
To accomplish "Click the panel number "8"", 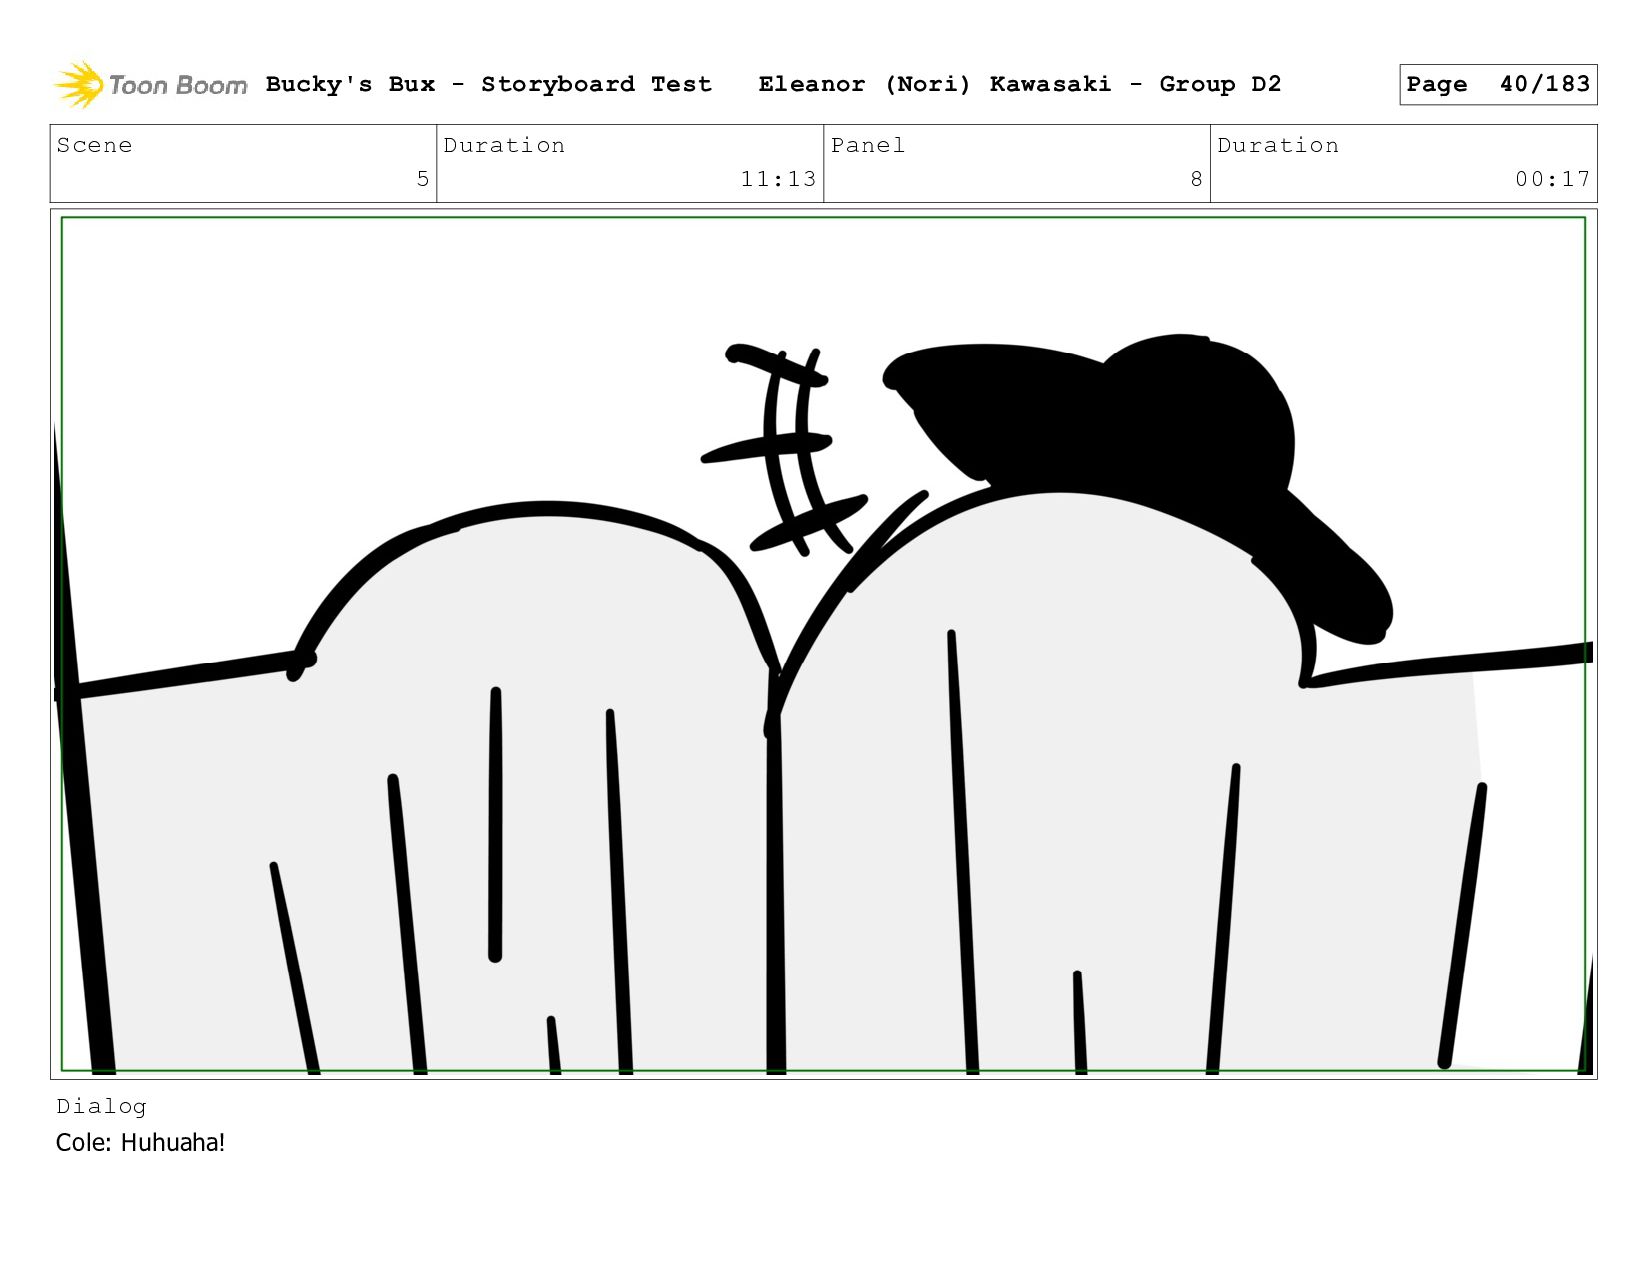I will 1196,179.
